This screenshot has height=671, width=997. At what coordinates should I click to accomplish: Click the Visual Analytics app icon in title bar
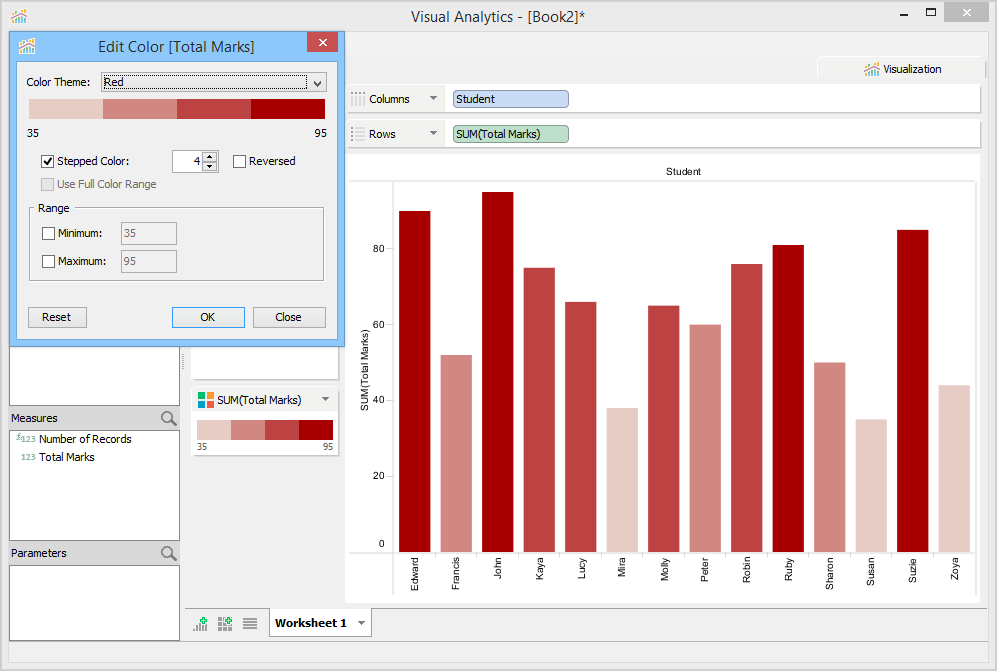(x=19, y=16)
